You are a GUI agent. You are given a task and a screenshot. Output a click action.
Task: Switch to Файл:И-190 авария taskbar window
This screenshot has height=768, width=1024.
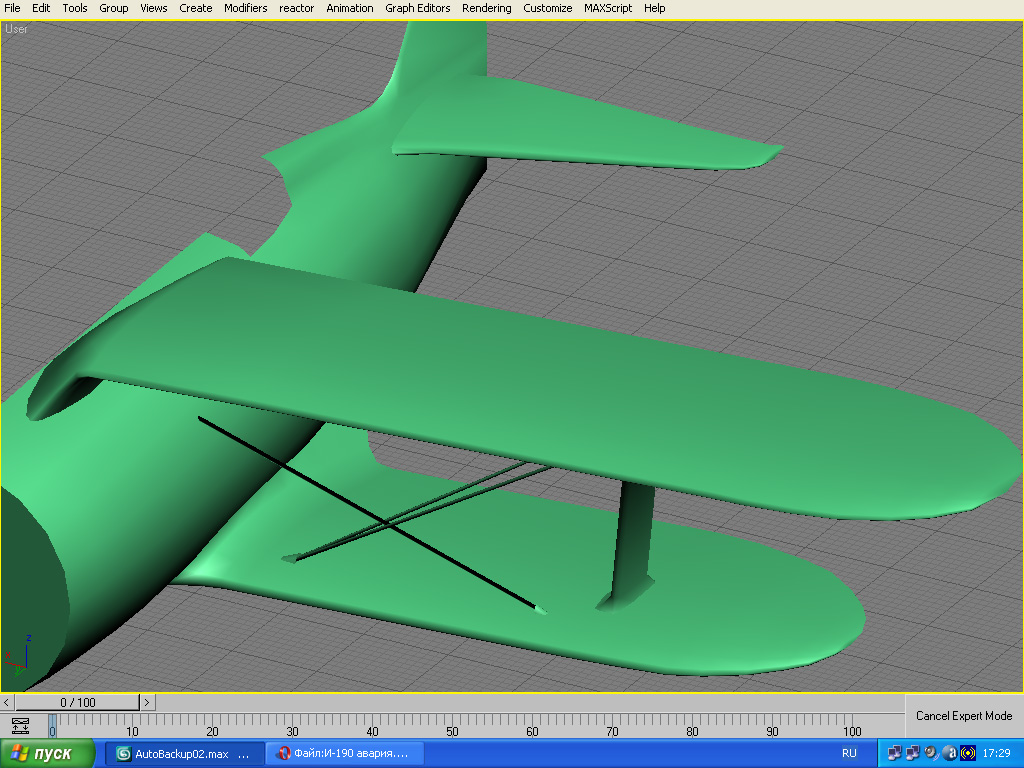(345, 754)
